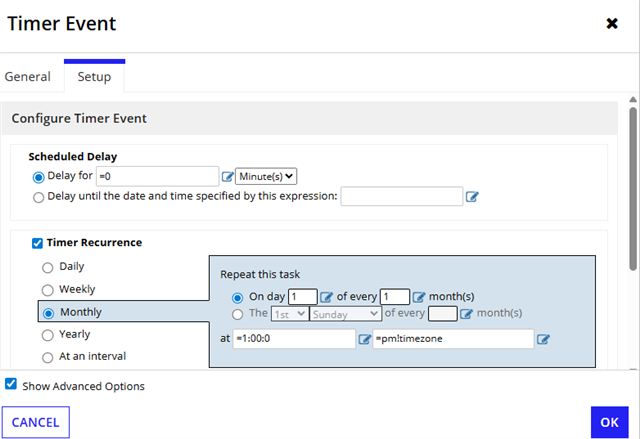Choose the Yearly recurrence option
The height and width of the screenshot is (439, 640).
47,335
